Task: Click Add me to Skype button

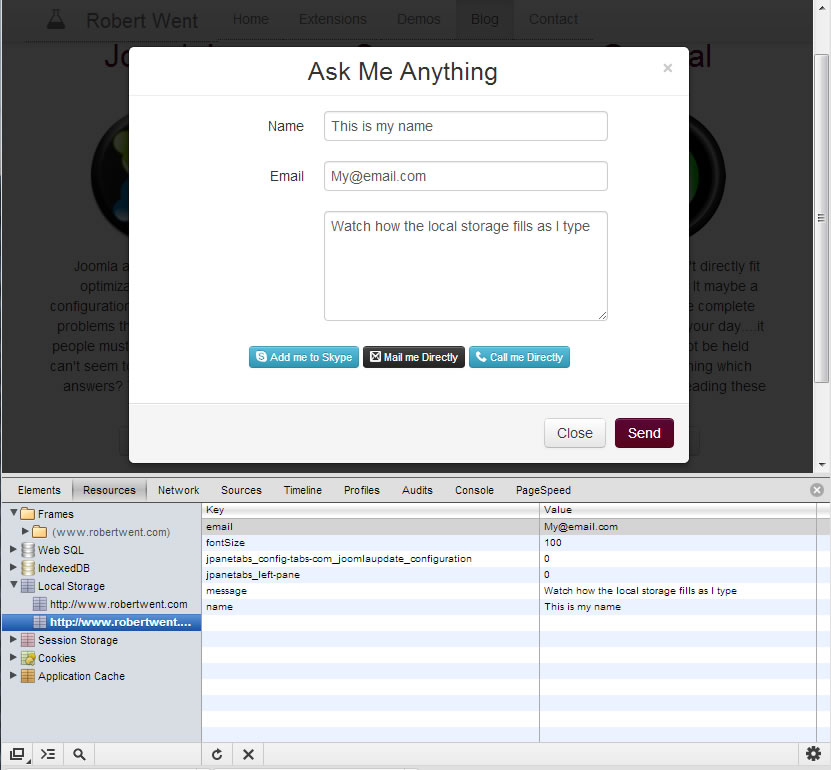Action: point(304,357)
